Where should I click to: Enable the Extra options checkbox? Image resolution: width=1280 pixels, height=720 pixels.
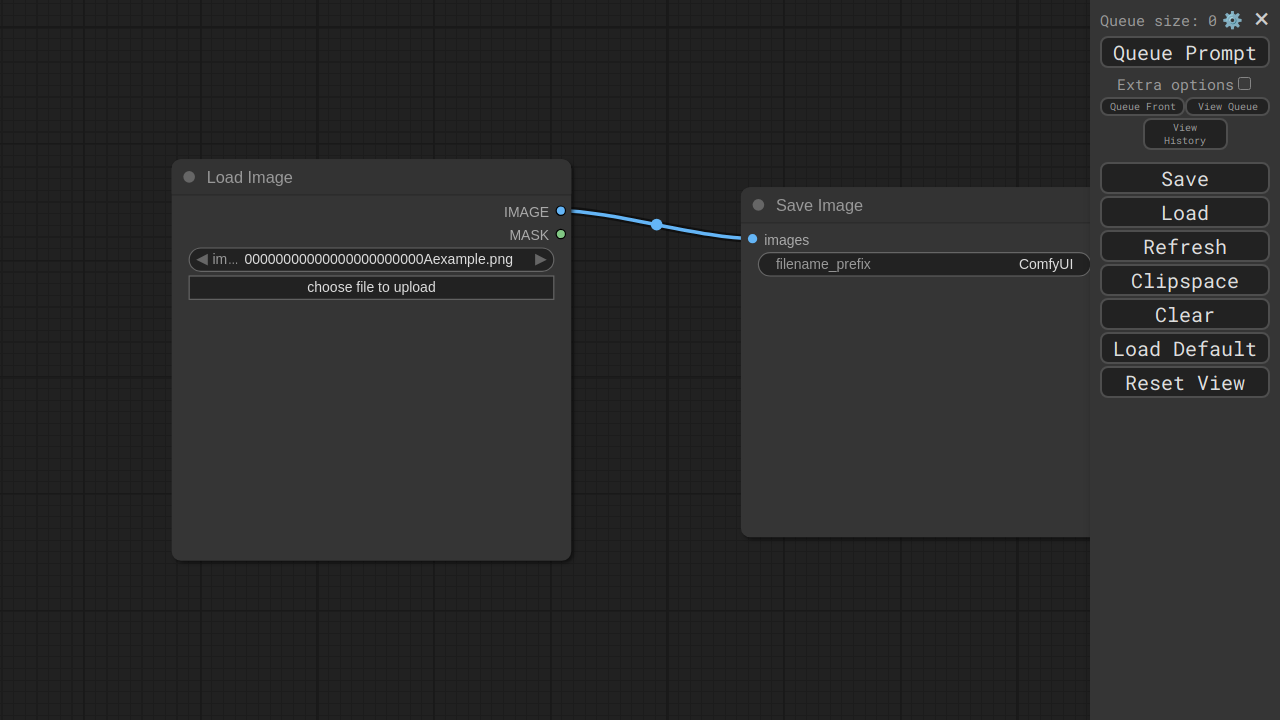(1244, 84)
